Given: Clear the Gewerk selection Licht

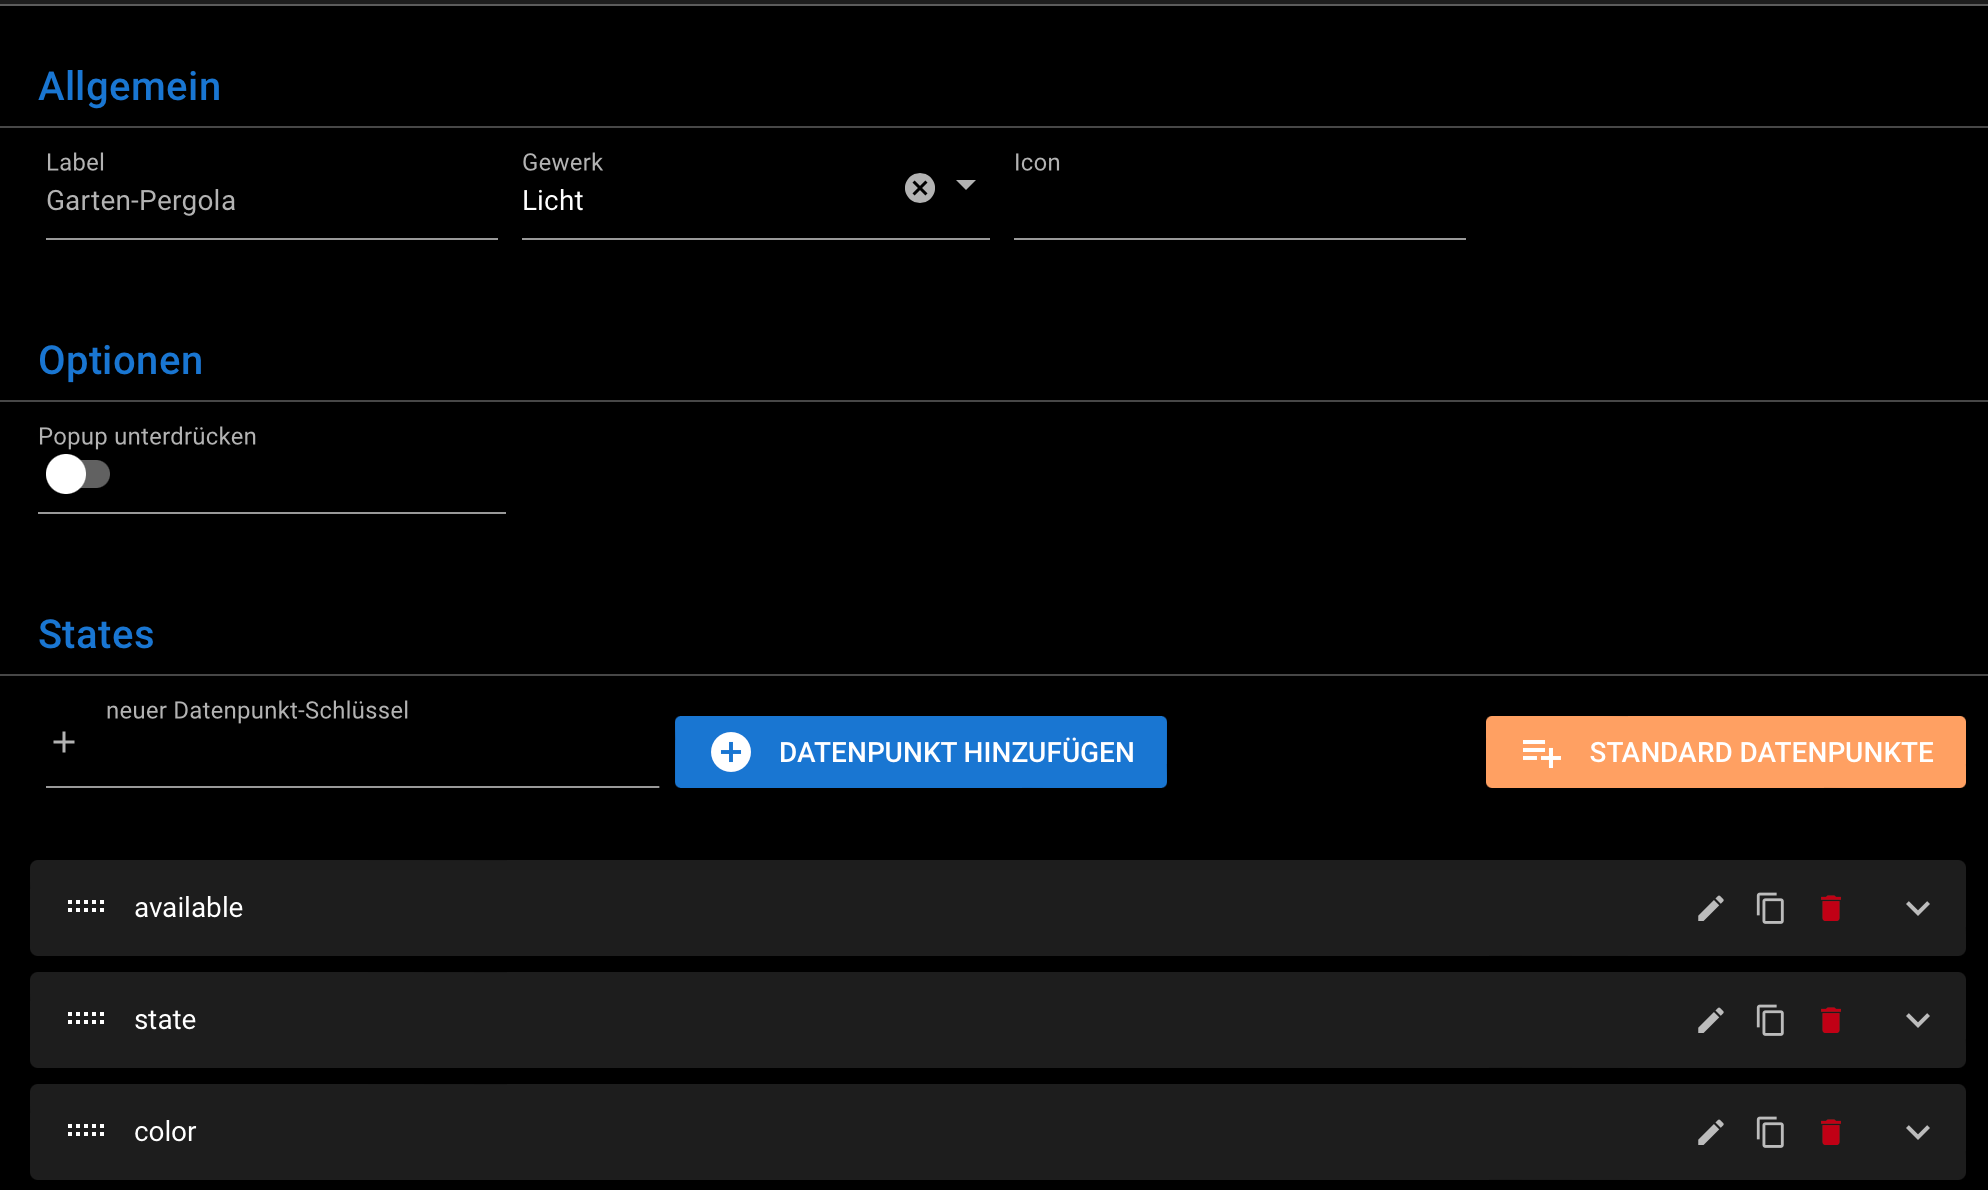Looking at the screenshot, I should tap(920, 188).
